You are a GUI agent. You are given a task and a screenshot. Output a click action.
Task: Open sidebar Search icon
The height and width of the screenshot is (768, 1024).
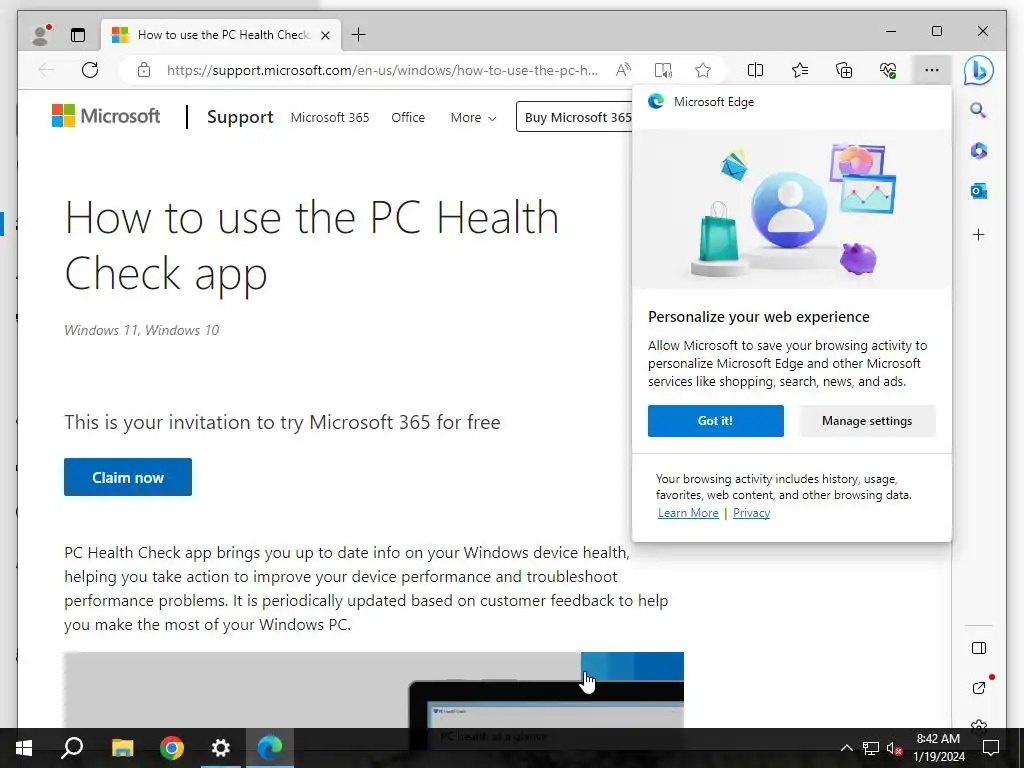[978, 110]
